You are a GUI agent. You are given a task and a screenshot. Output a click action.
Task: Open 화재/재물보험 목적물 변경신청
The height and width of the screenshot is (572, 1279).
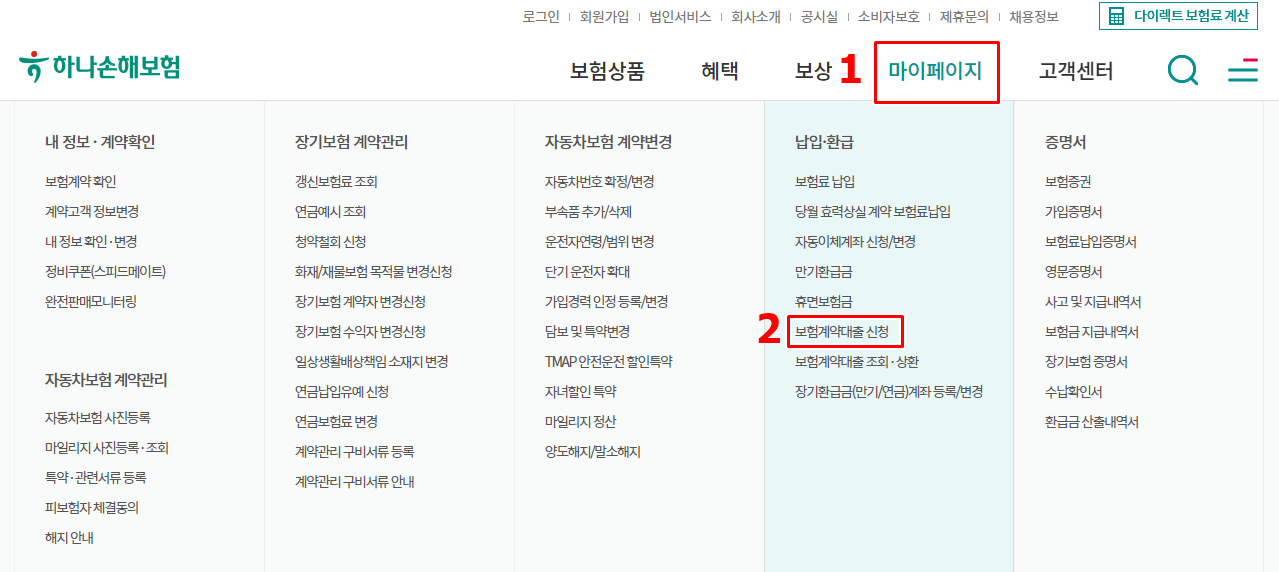[374, 272]
